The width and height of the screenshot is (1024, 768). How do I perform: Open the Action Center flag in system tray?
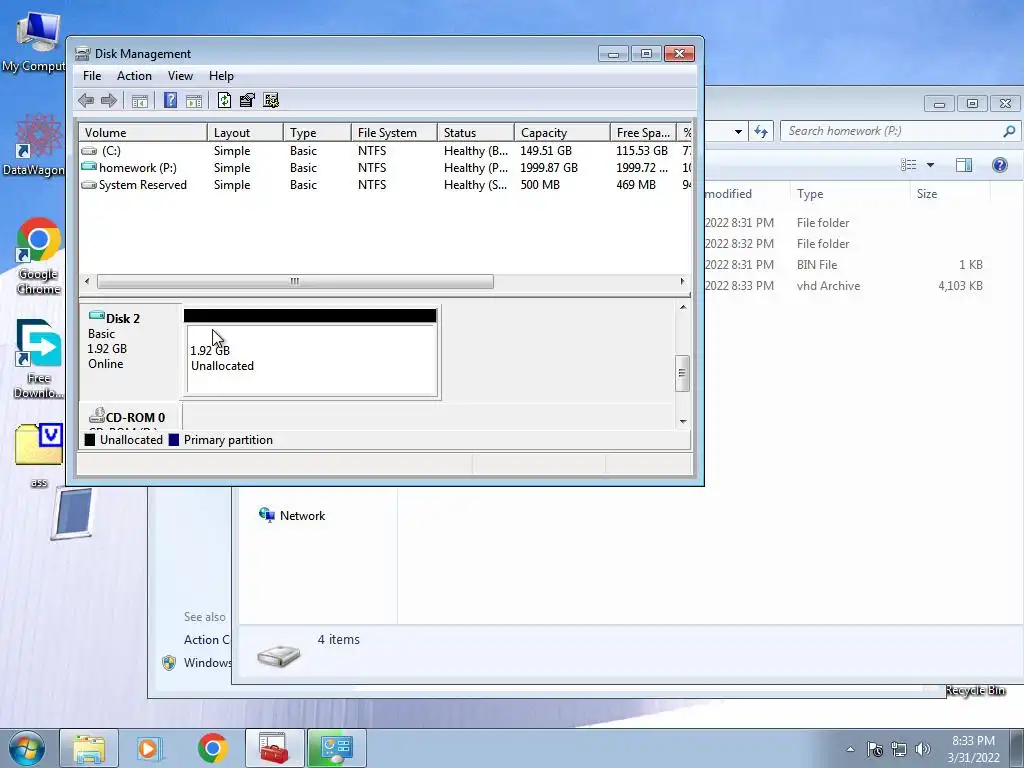[x=875, y=749]
